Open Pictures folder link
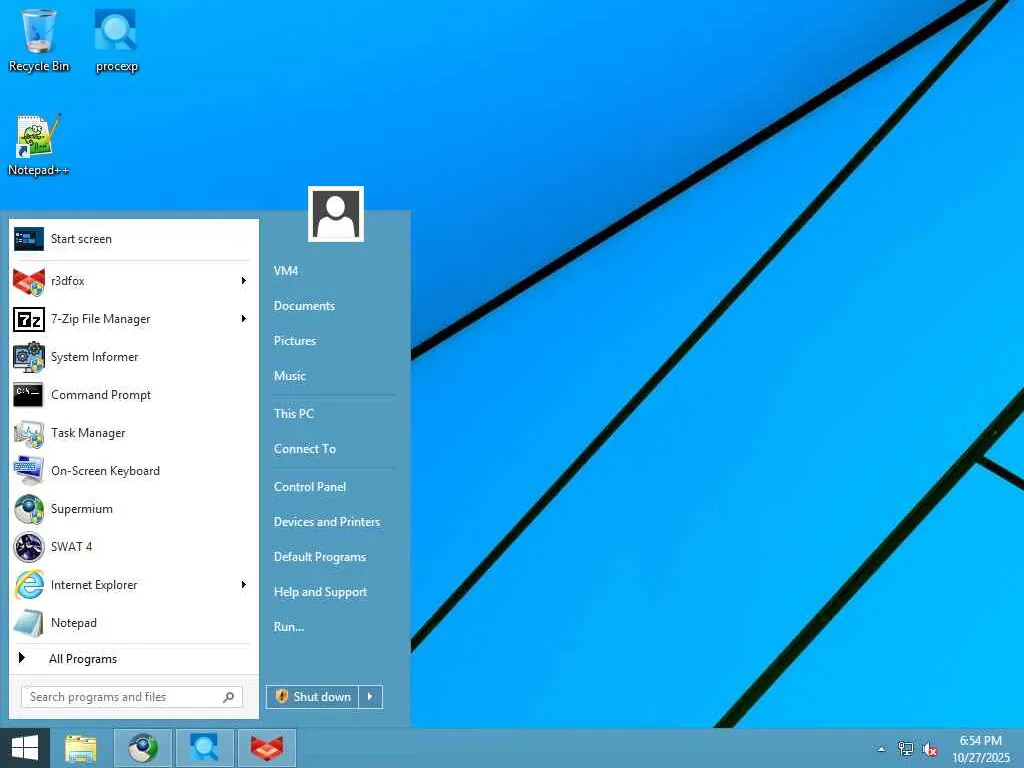1024x768 pixels. pos(295,341)
